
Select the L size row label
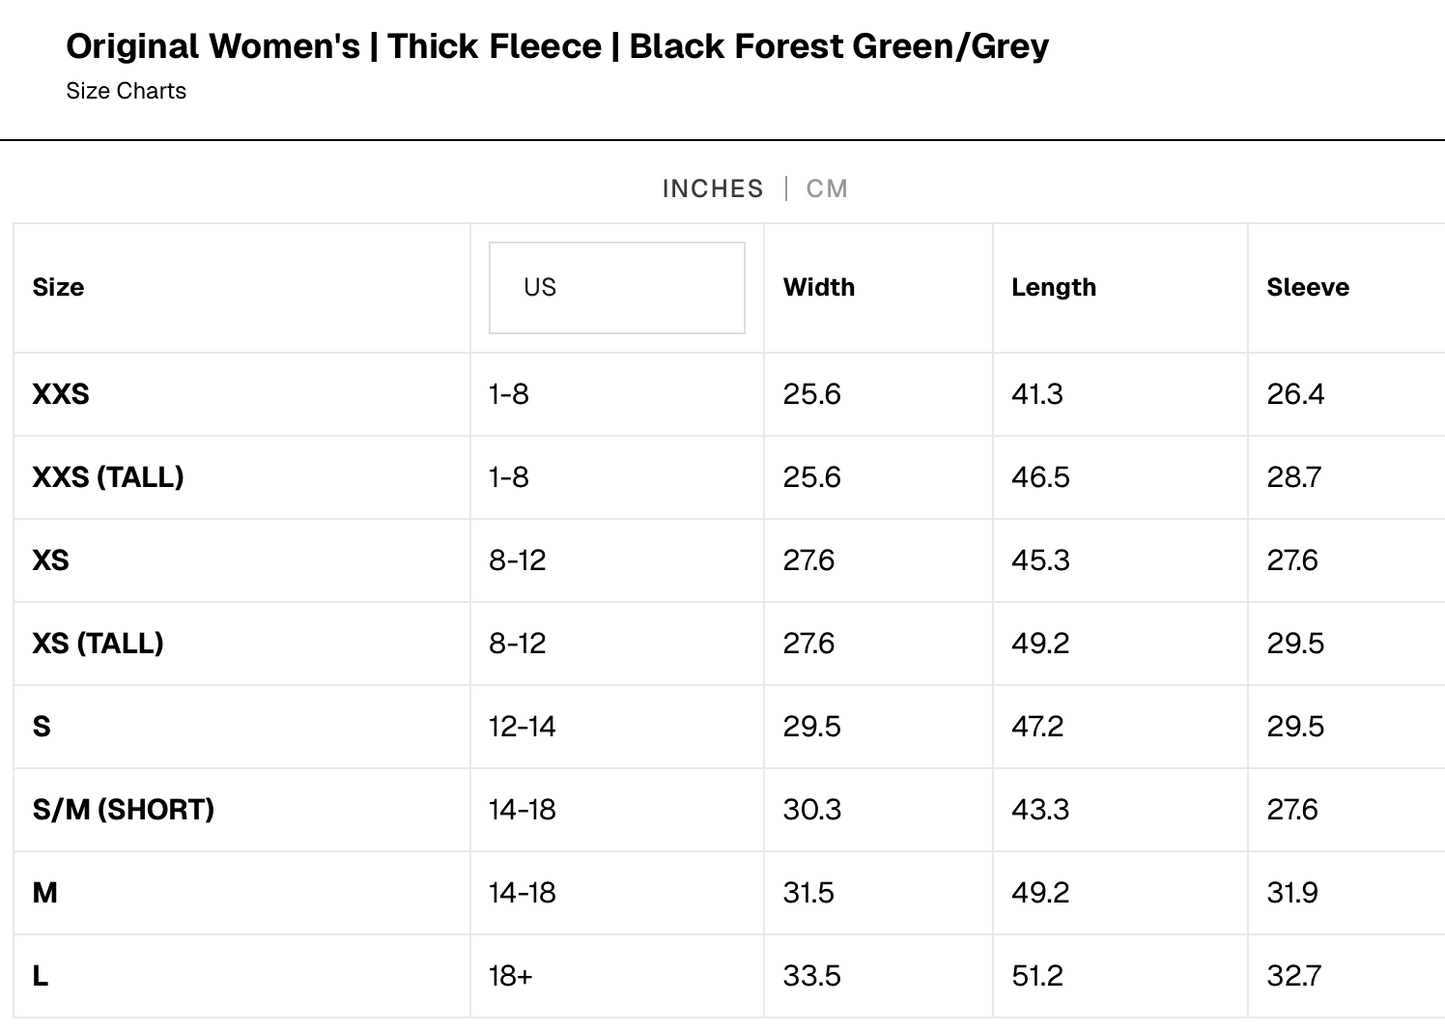click(40, 975)
